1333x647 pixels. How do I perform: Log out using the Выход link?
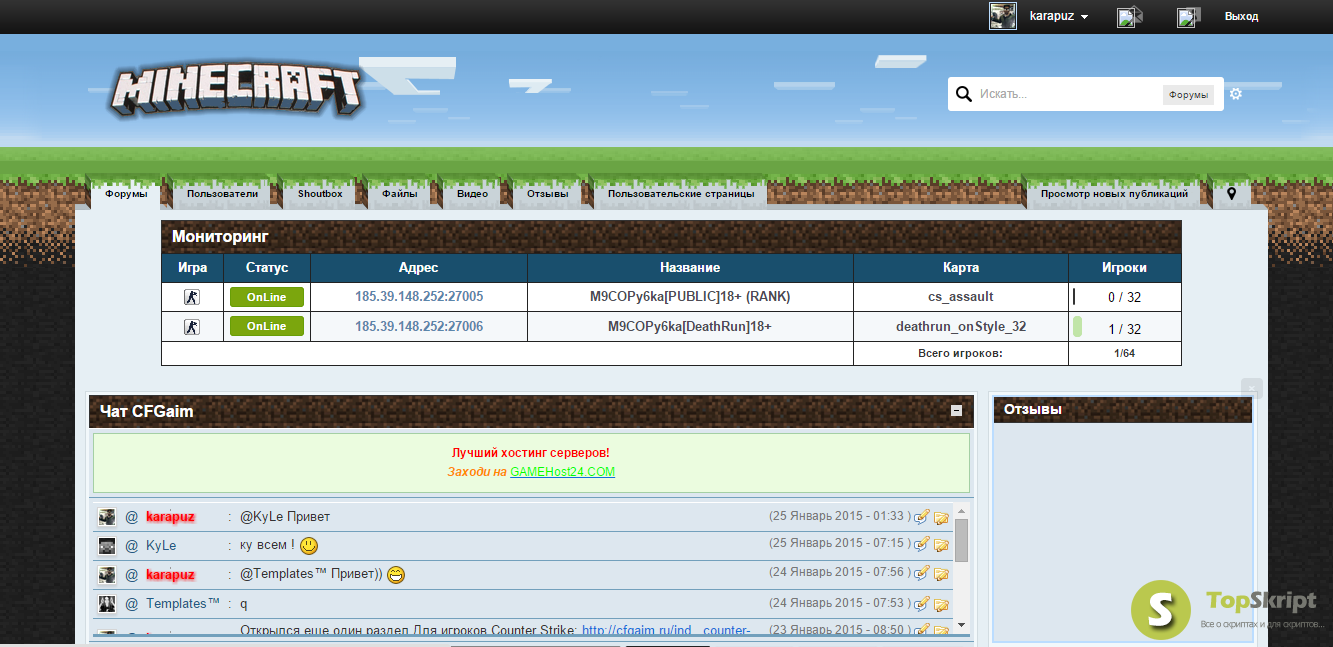(x=1241, y=16)
